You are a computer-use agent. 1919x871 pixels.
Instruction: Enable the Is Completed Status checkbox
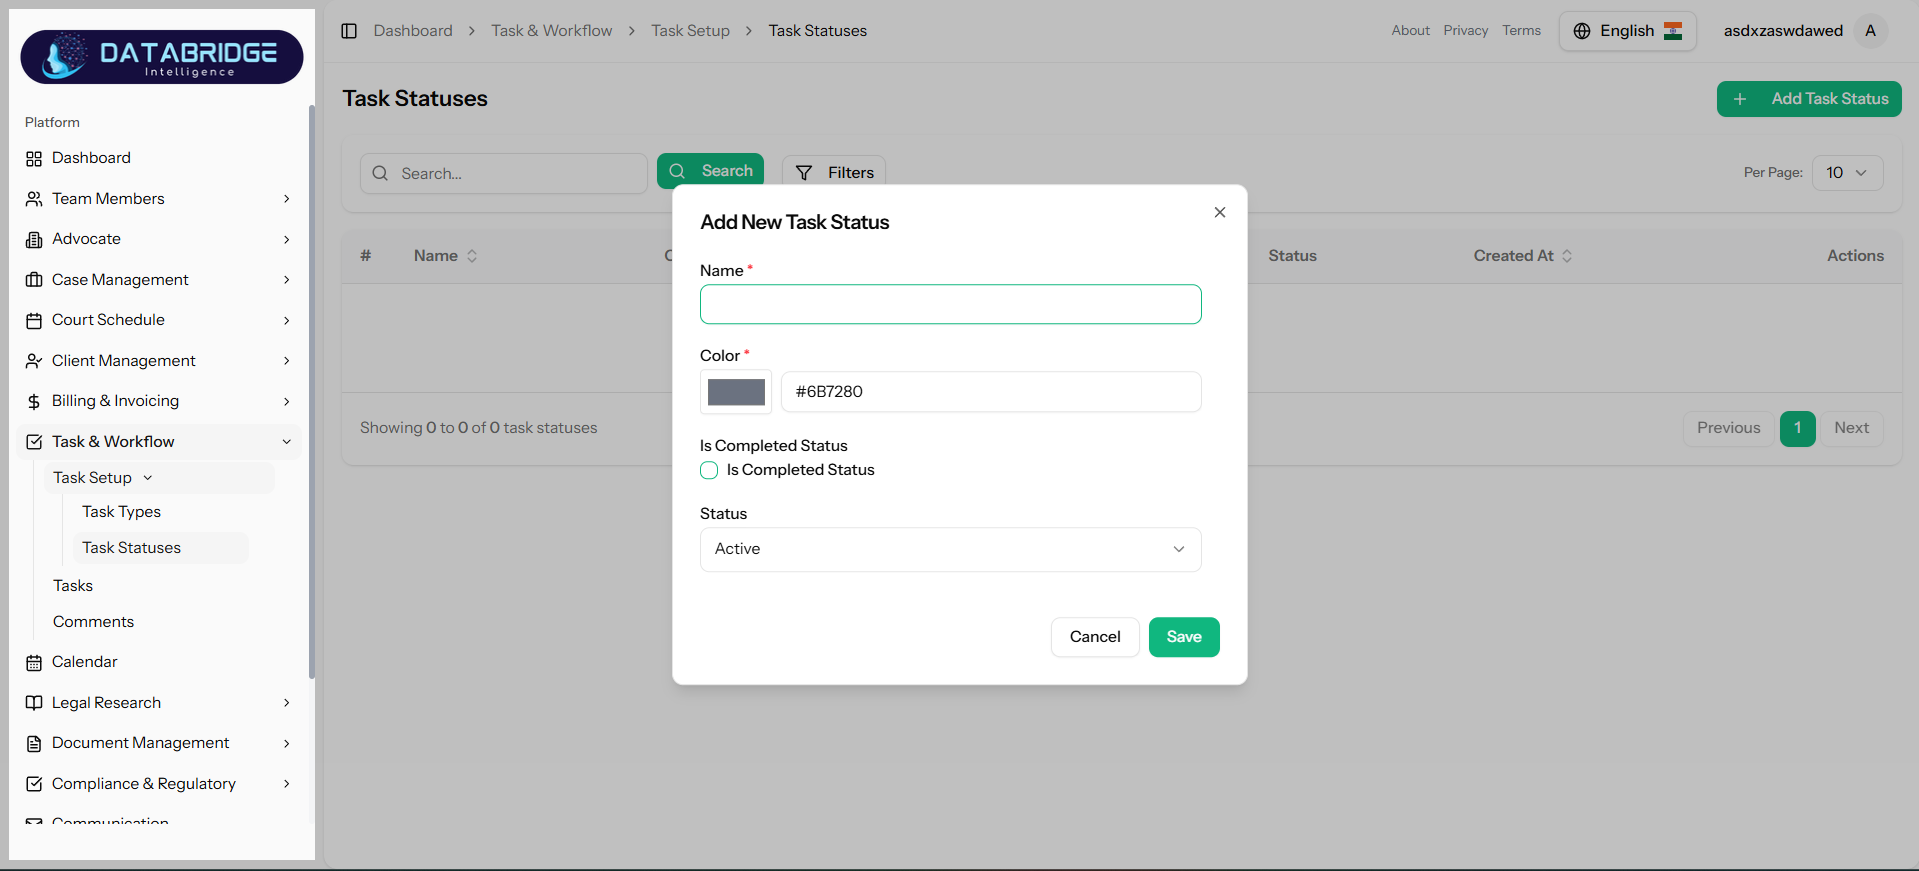click(709, 470)
